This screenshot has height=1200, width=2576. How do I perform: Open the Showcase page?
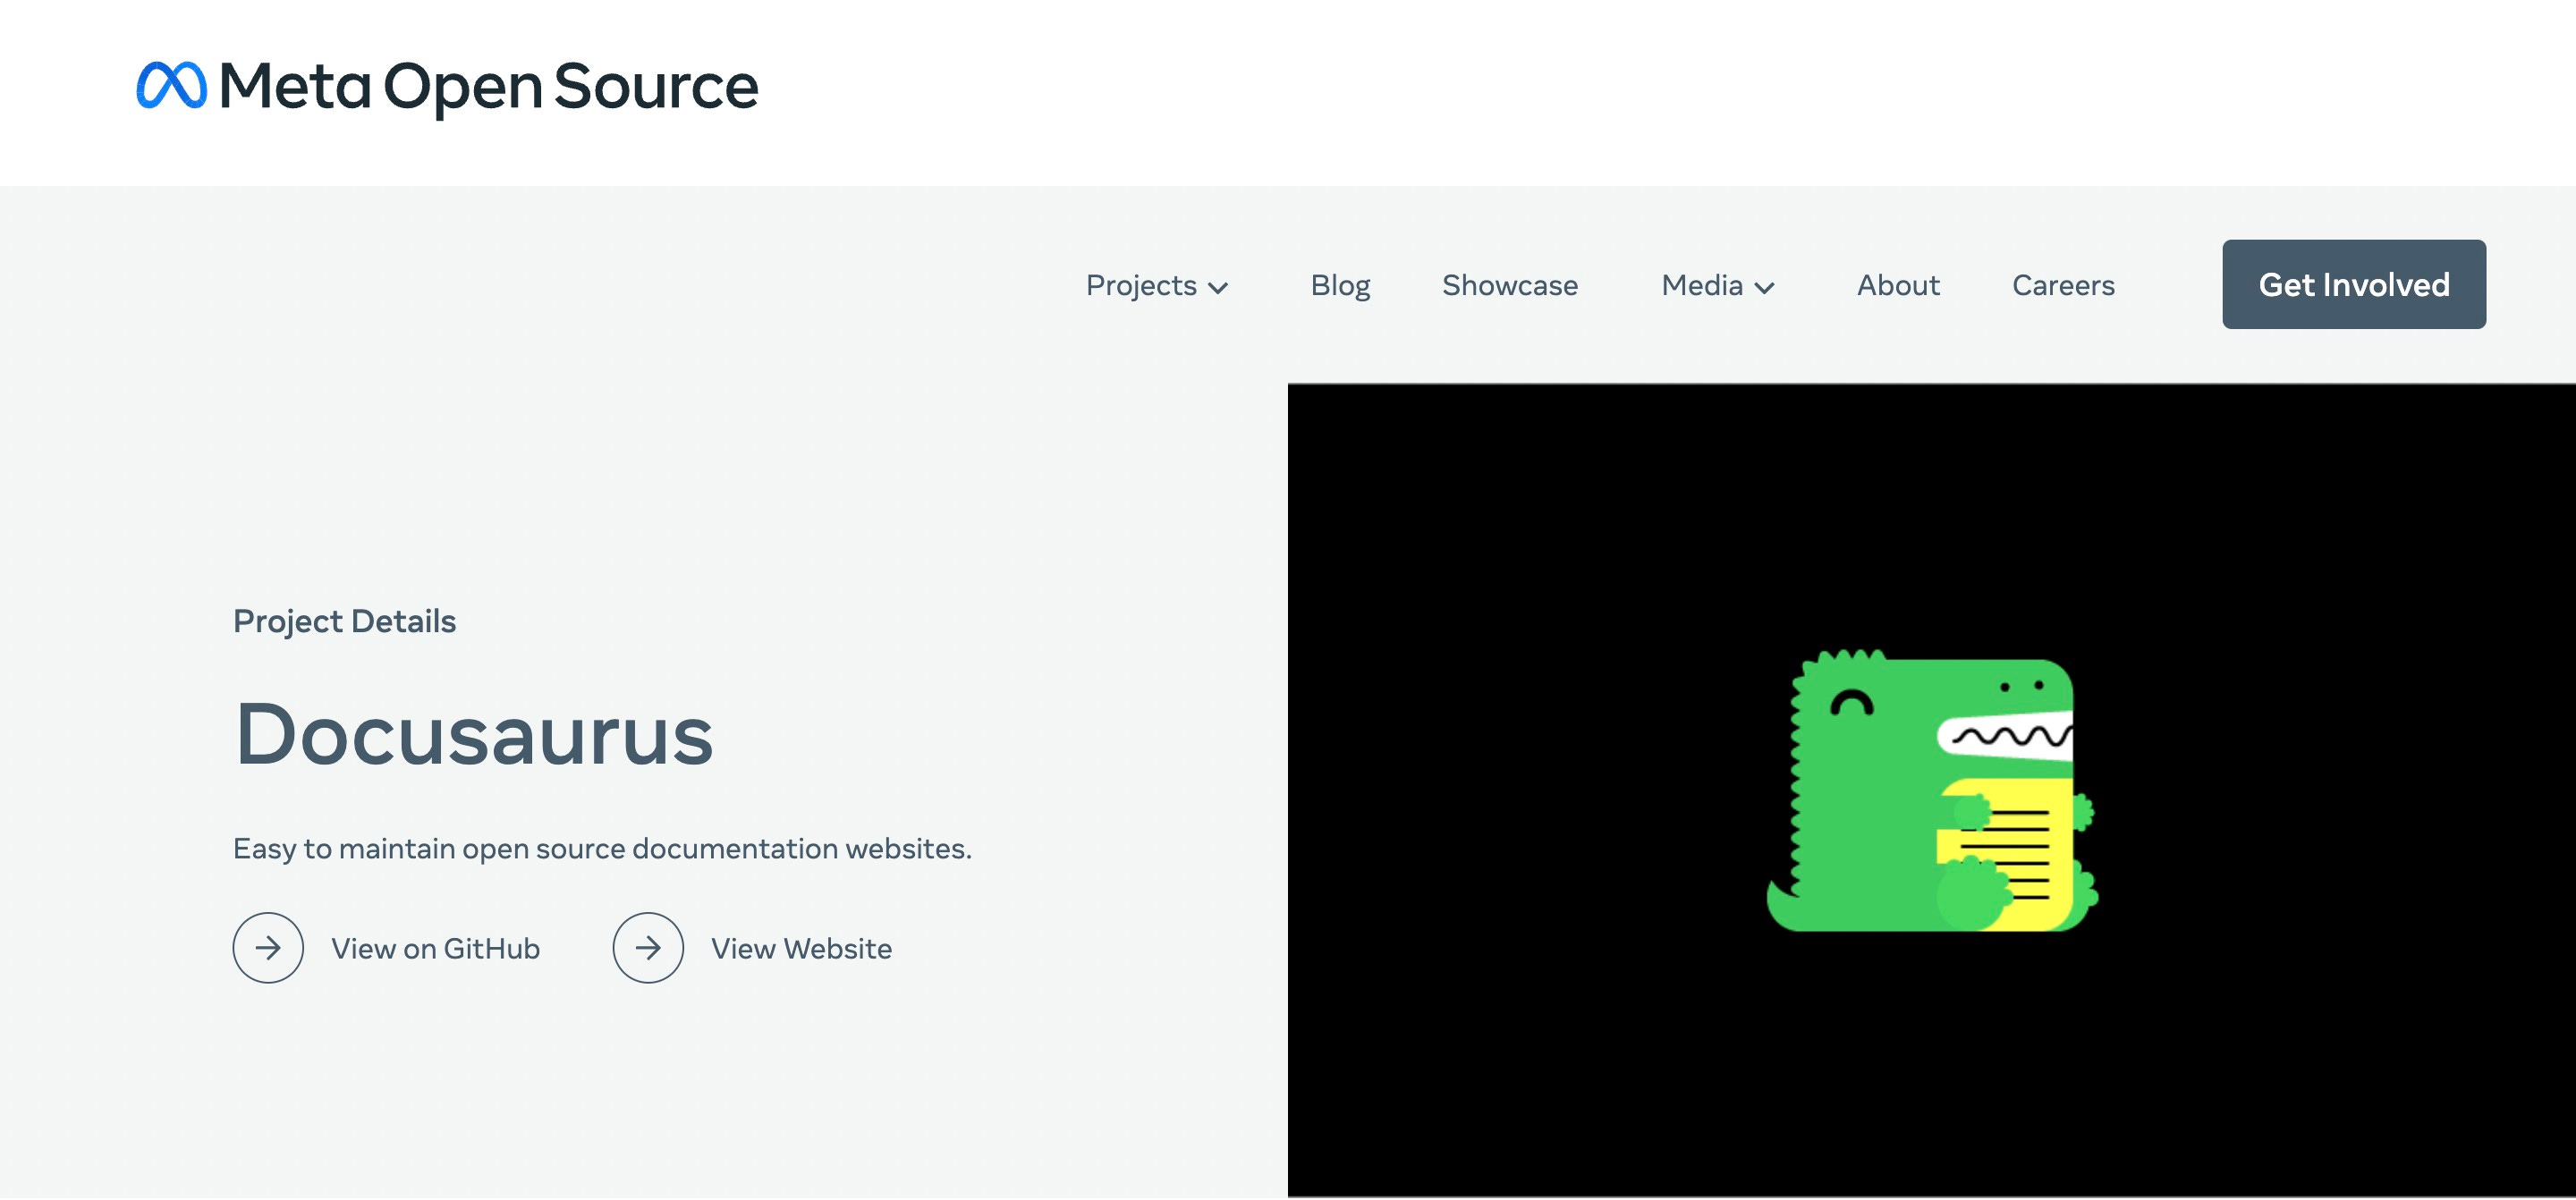1510,286
